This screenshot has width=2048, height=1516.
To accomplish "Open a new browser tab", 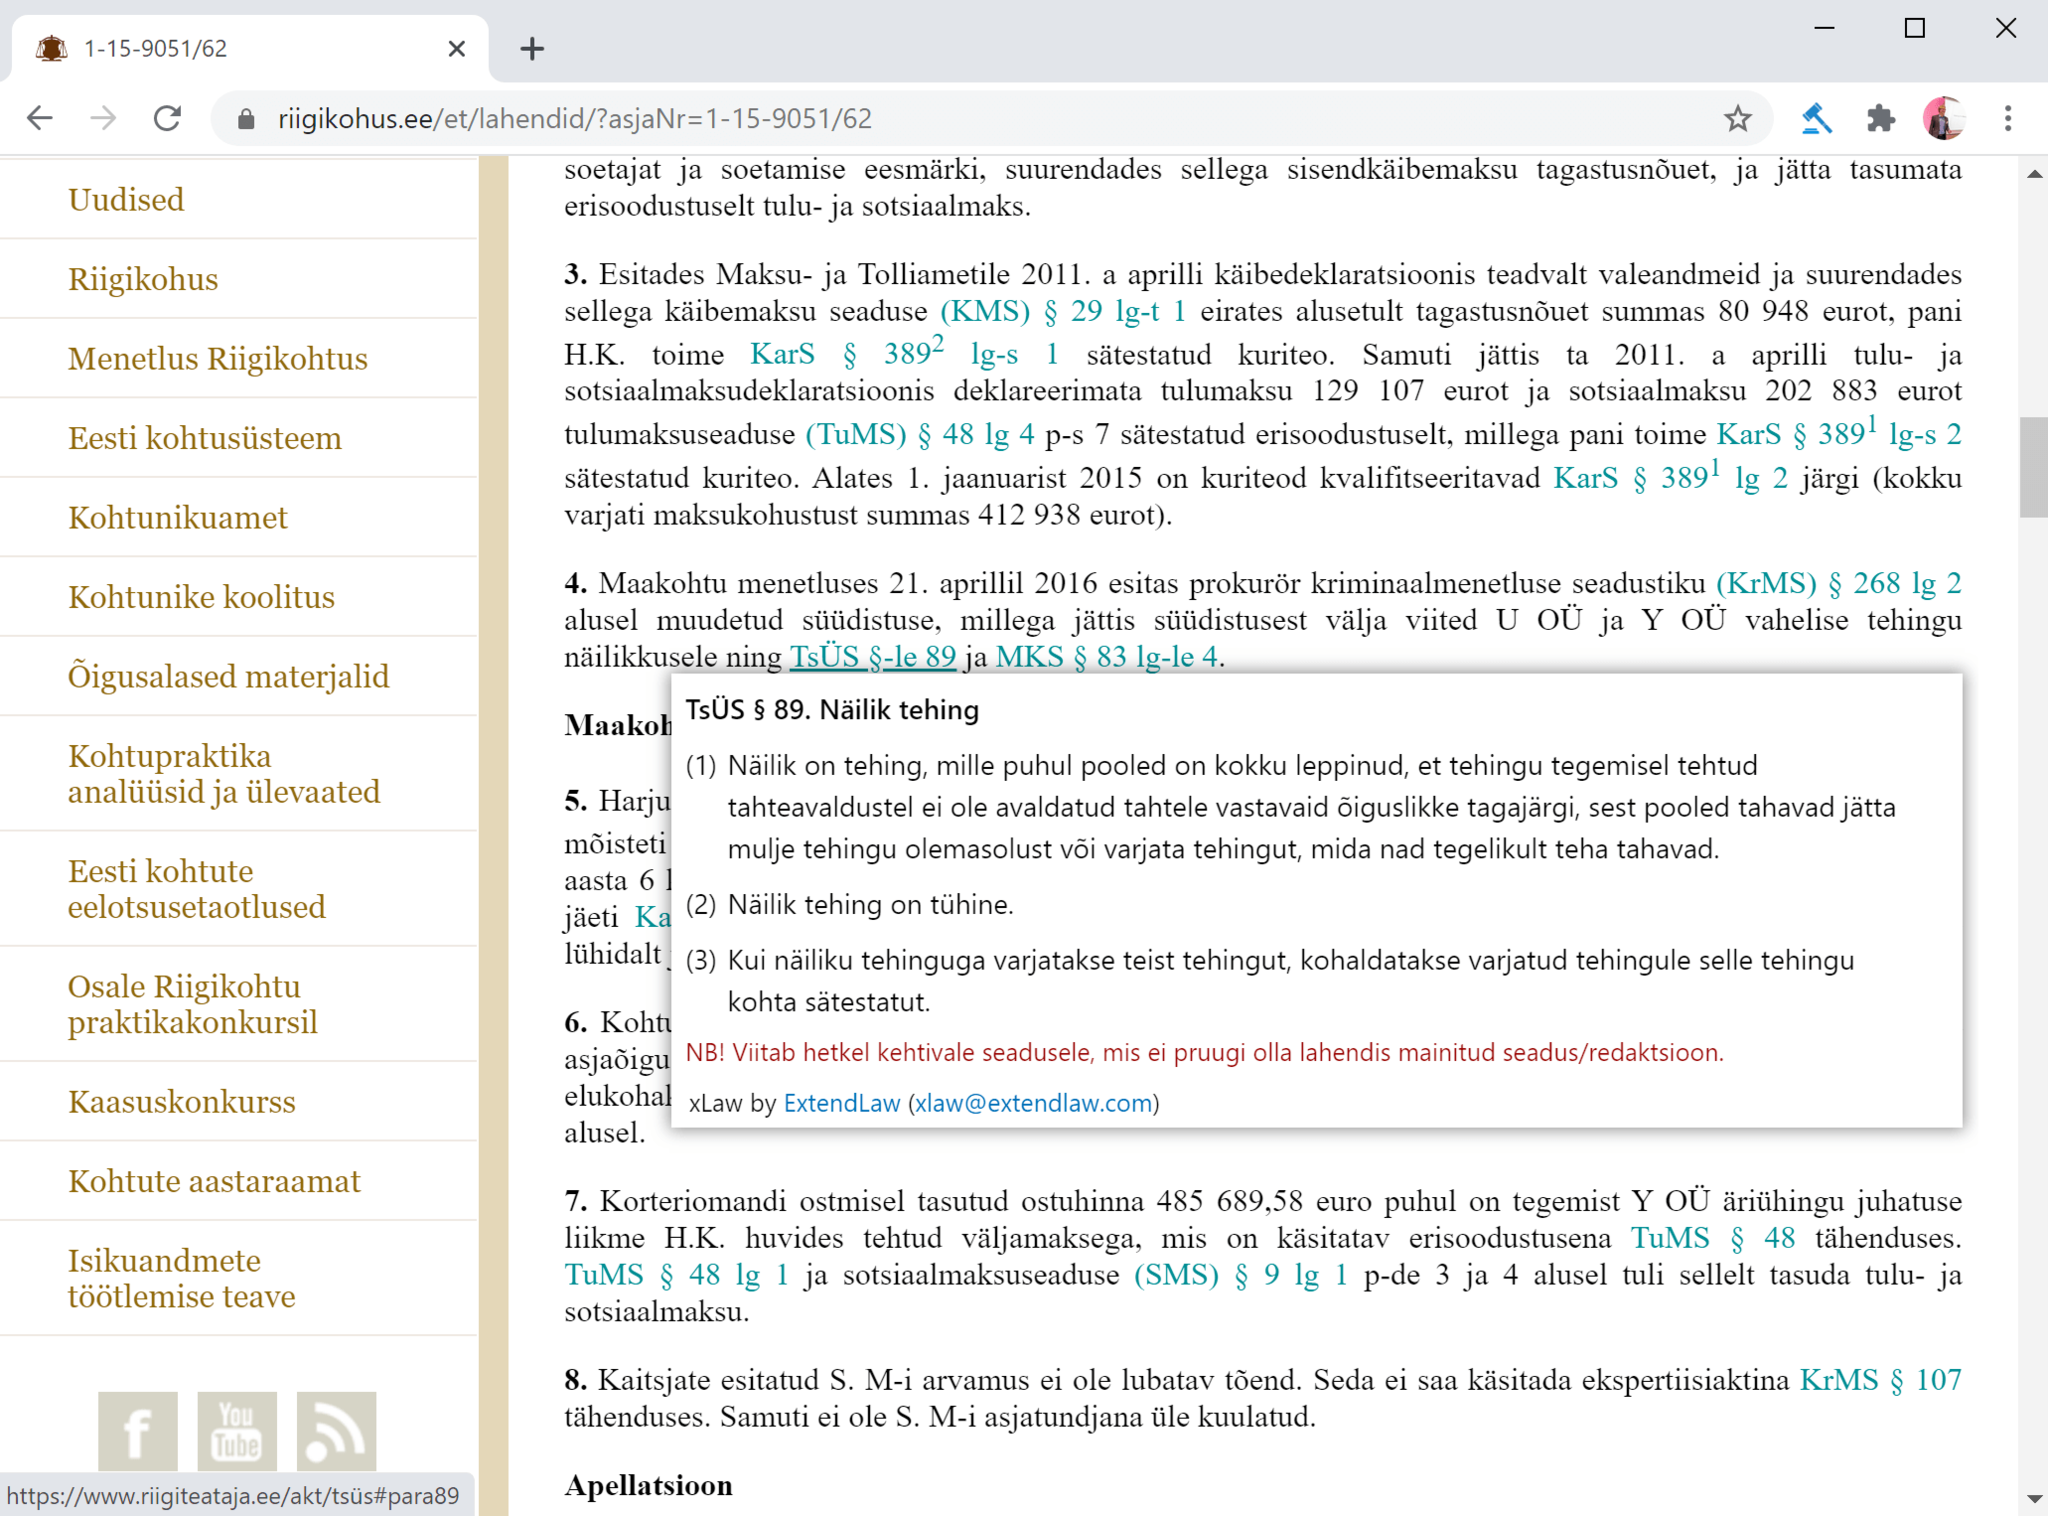I will pos(532,48).
